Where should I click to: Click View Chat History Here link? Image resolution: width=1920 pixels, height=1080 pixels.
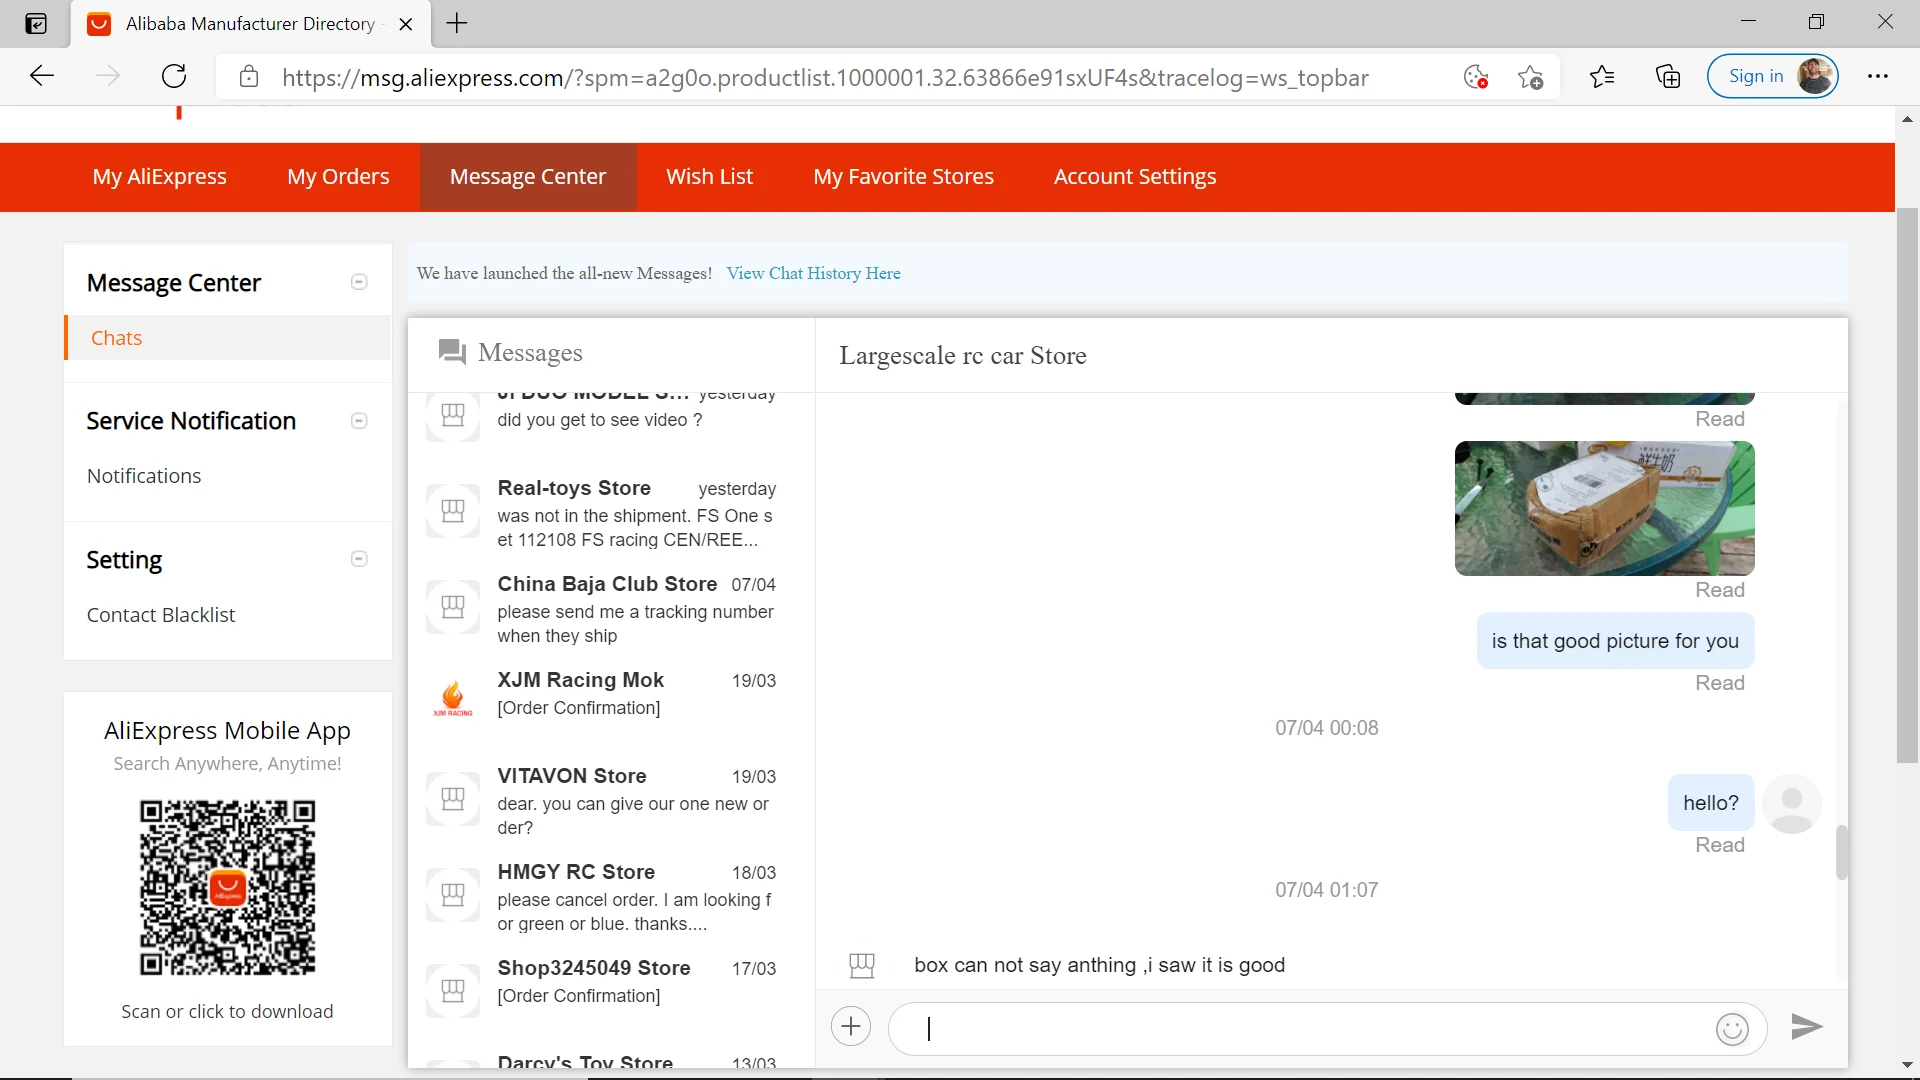(x=813, y=273)
